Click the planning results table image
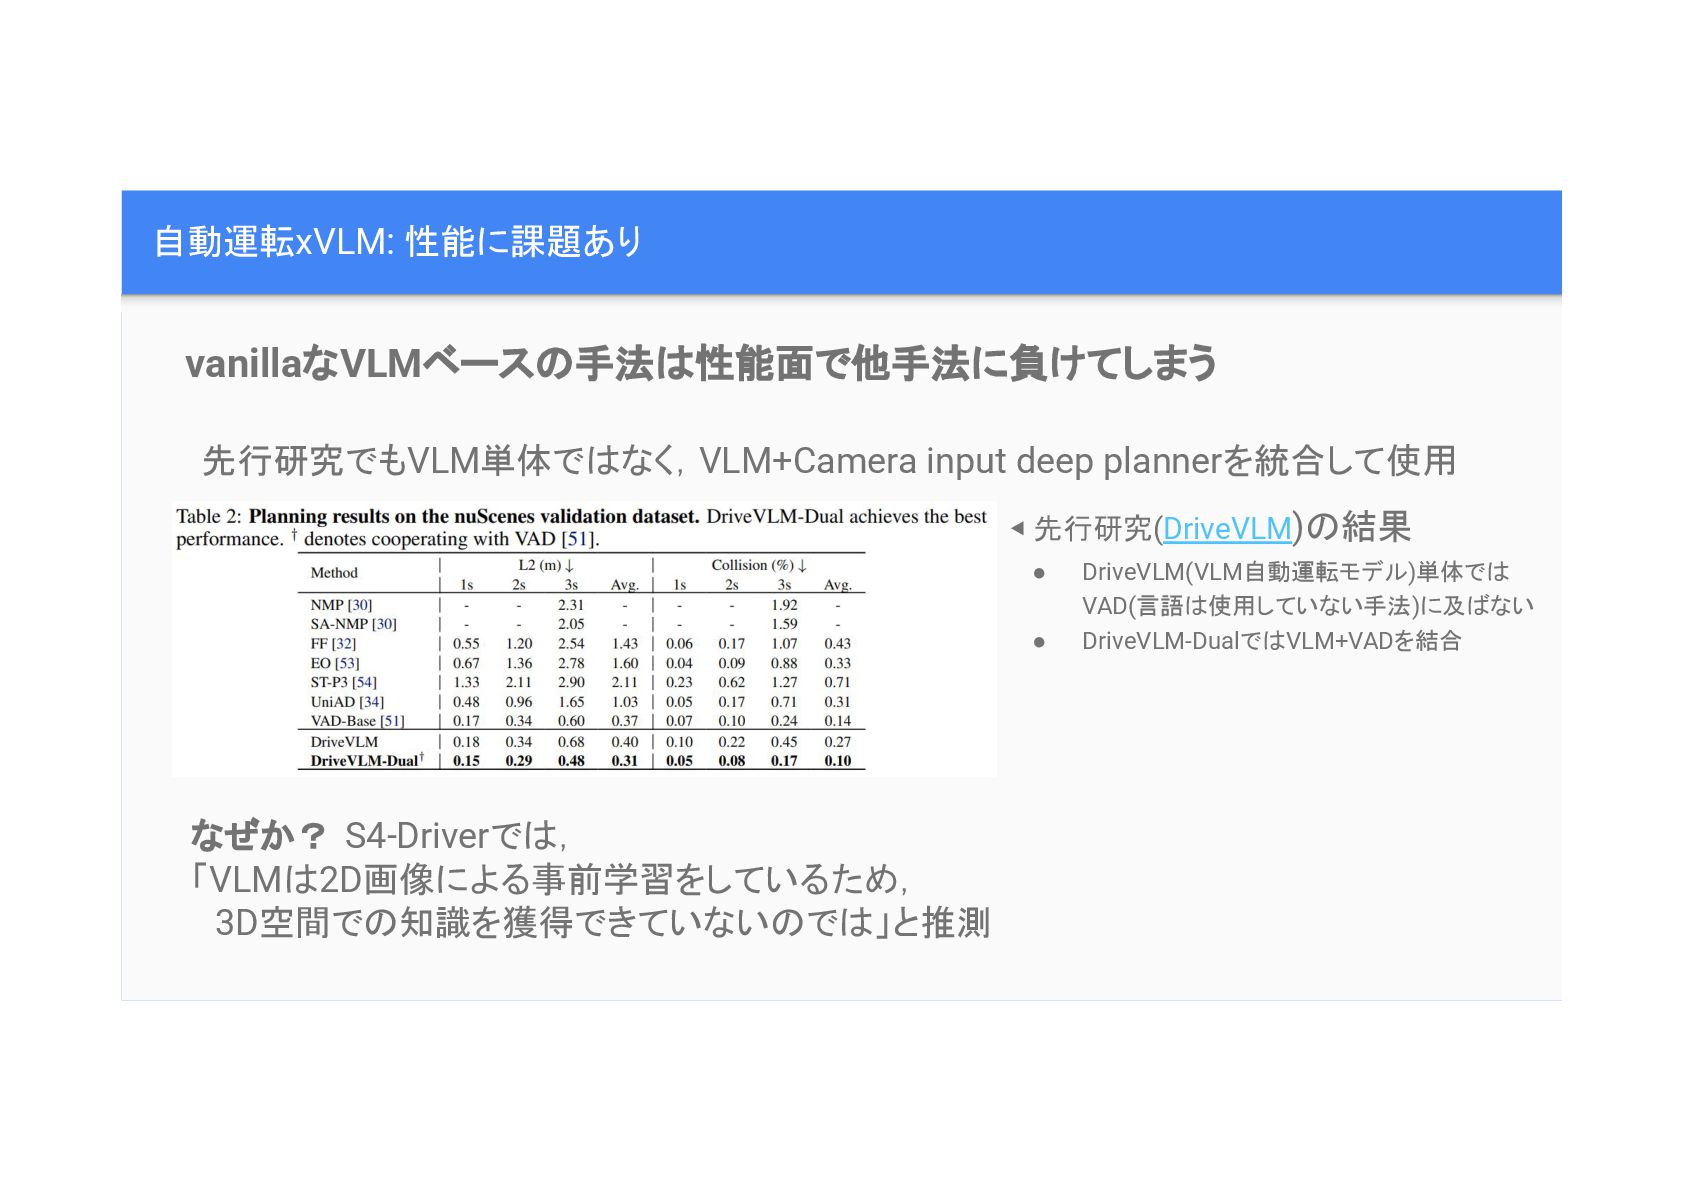 pos(584,639)
